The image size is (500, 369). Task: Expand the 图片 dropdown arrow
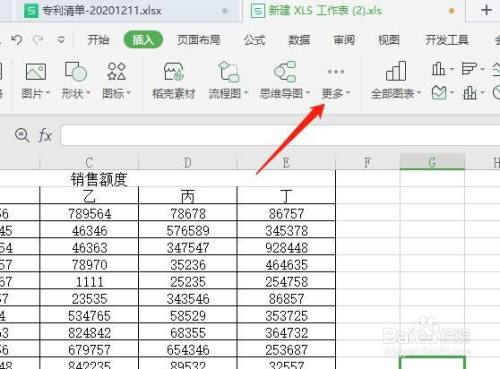point(48,93)
